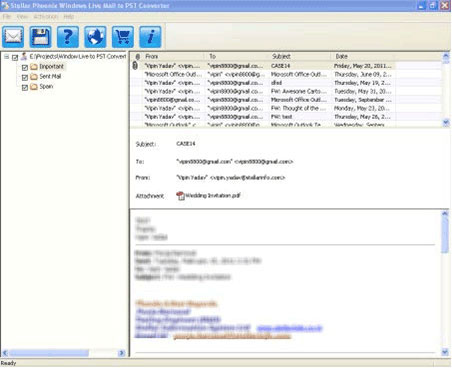Click the message body vertical scrollbar thumb

tap(445, 235)
